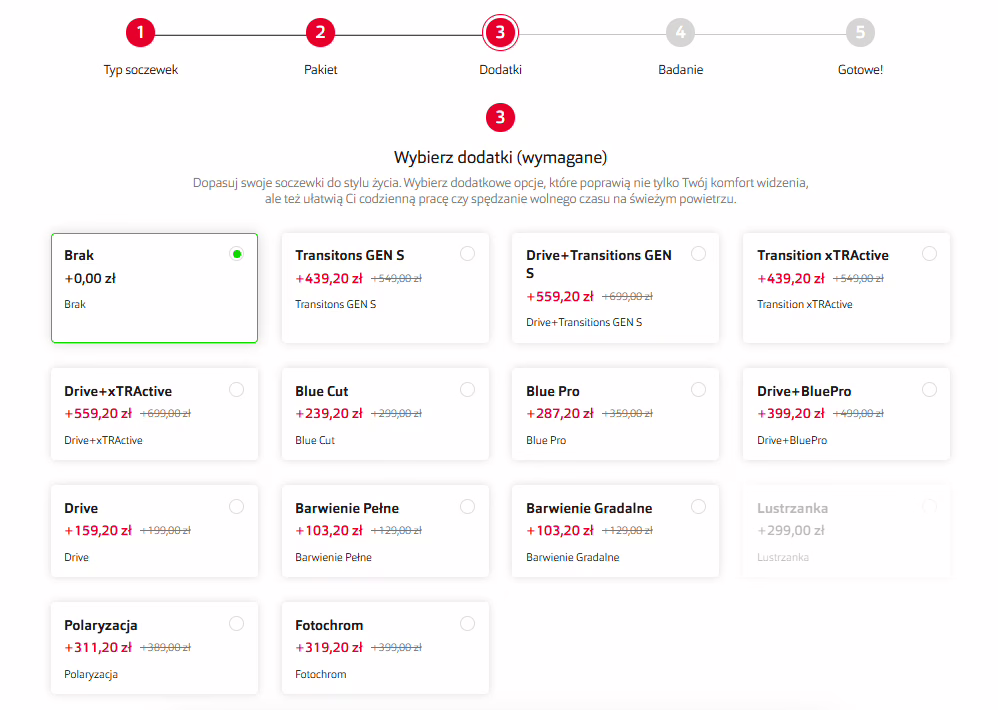Go back to step 1 Typ soczewek
This screenshot has height=710, width=998.
[141, 33]
